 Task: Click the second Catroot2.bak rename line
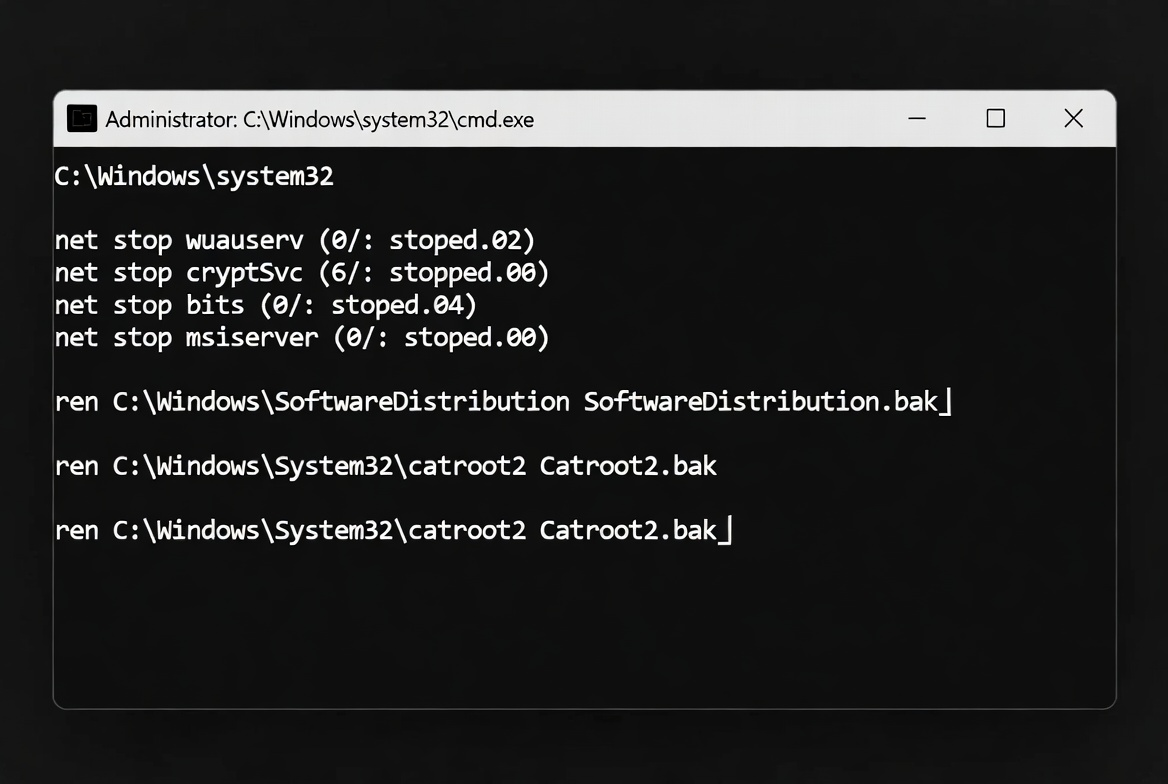click(x=385, y=530)
